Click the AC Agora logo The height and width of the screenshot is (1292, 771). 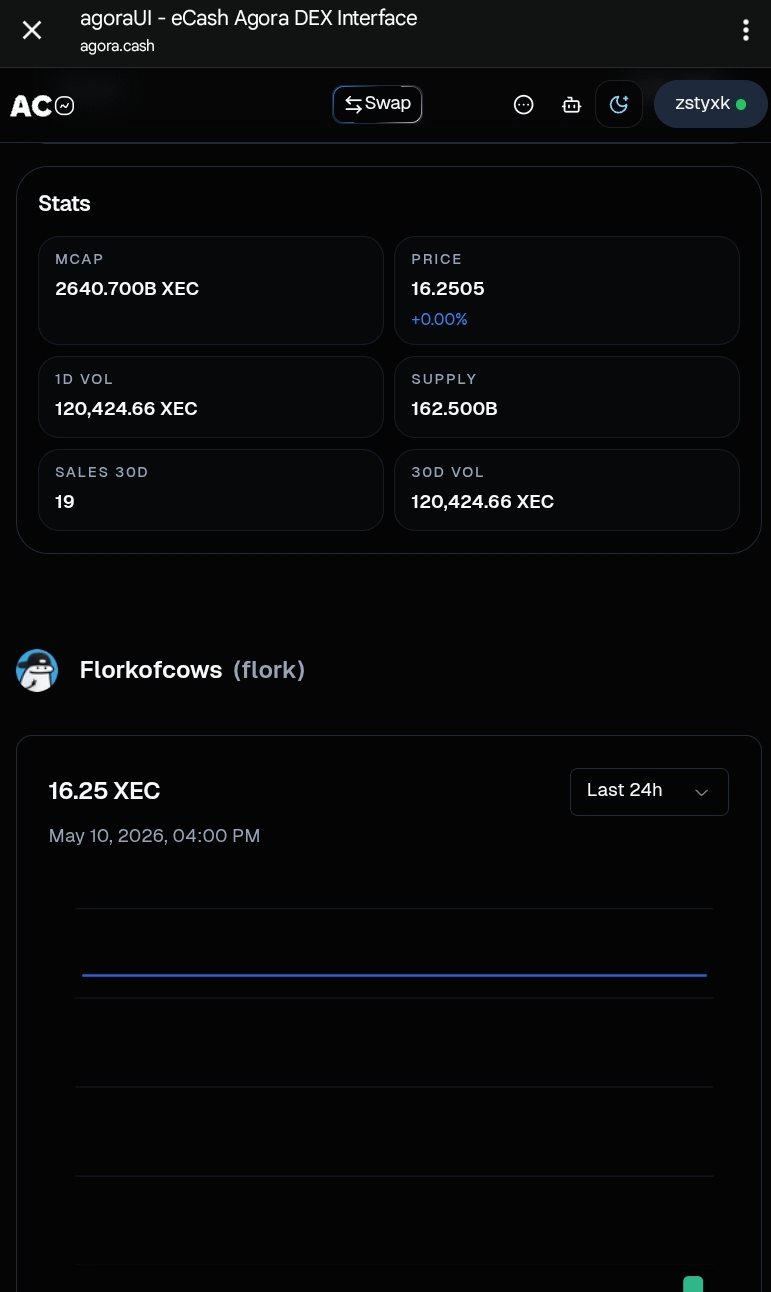pyautogui.click(x=42, y=105)
